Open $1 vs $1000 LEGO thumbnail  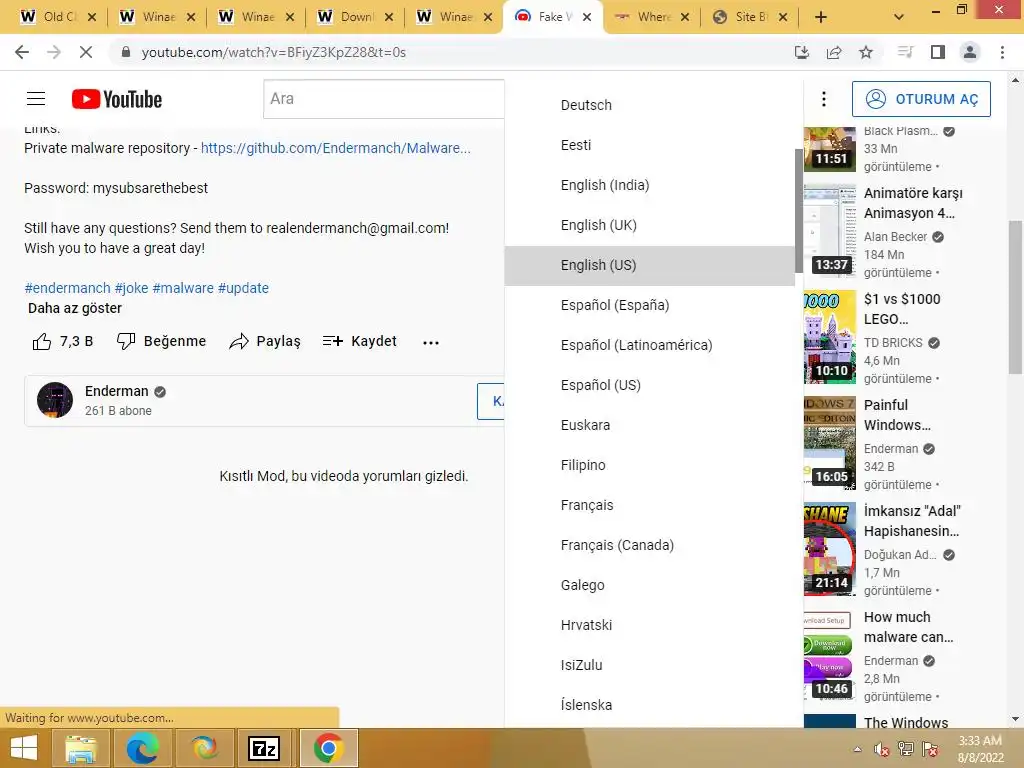pos(829,336)
